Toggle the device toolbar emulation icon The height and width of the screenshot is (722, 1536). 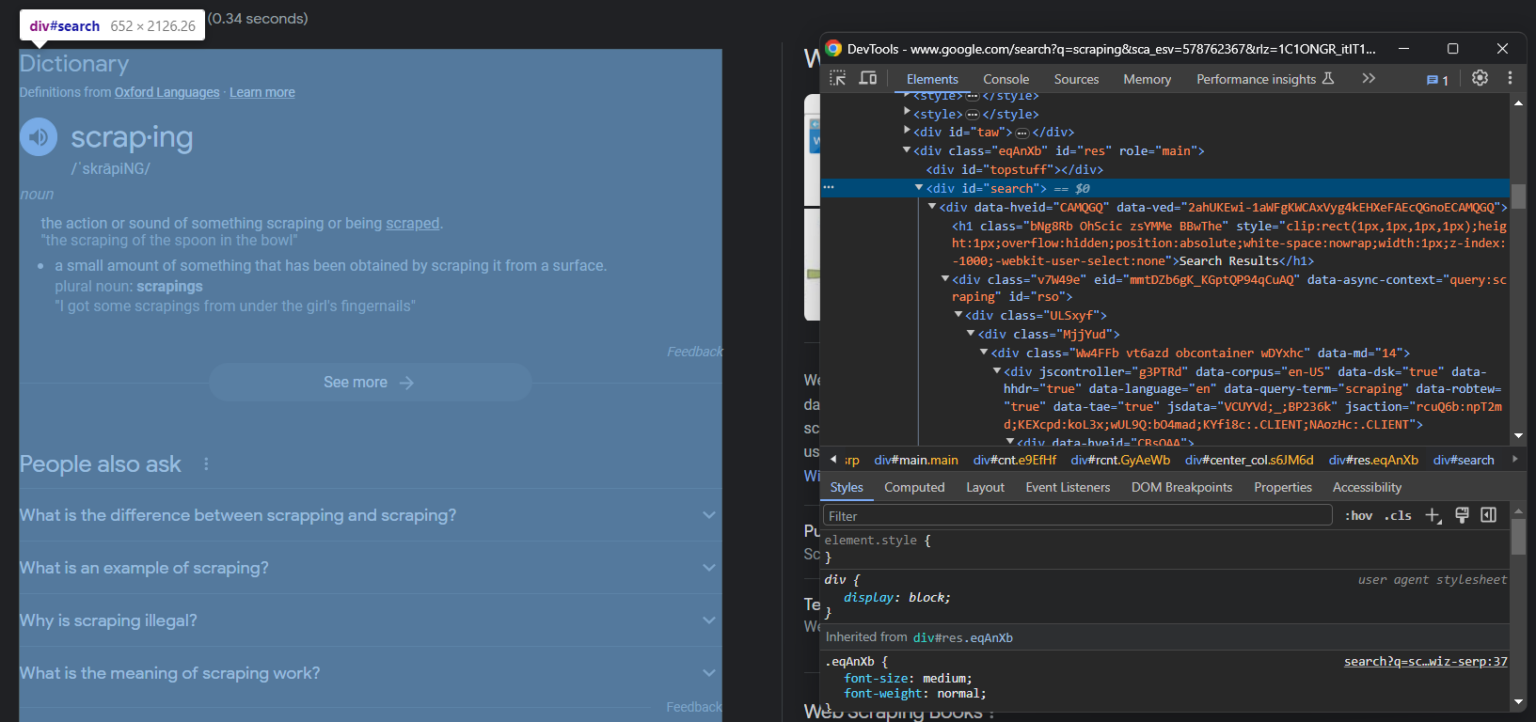pyautogui.click(x=868, y=79)
